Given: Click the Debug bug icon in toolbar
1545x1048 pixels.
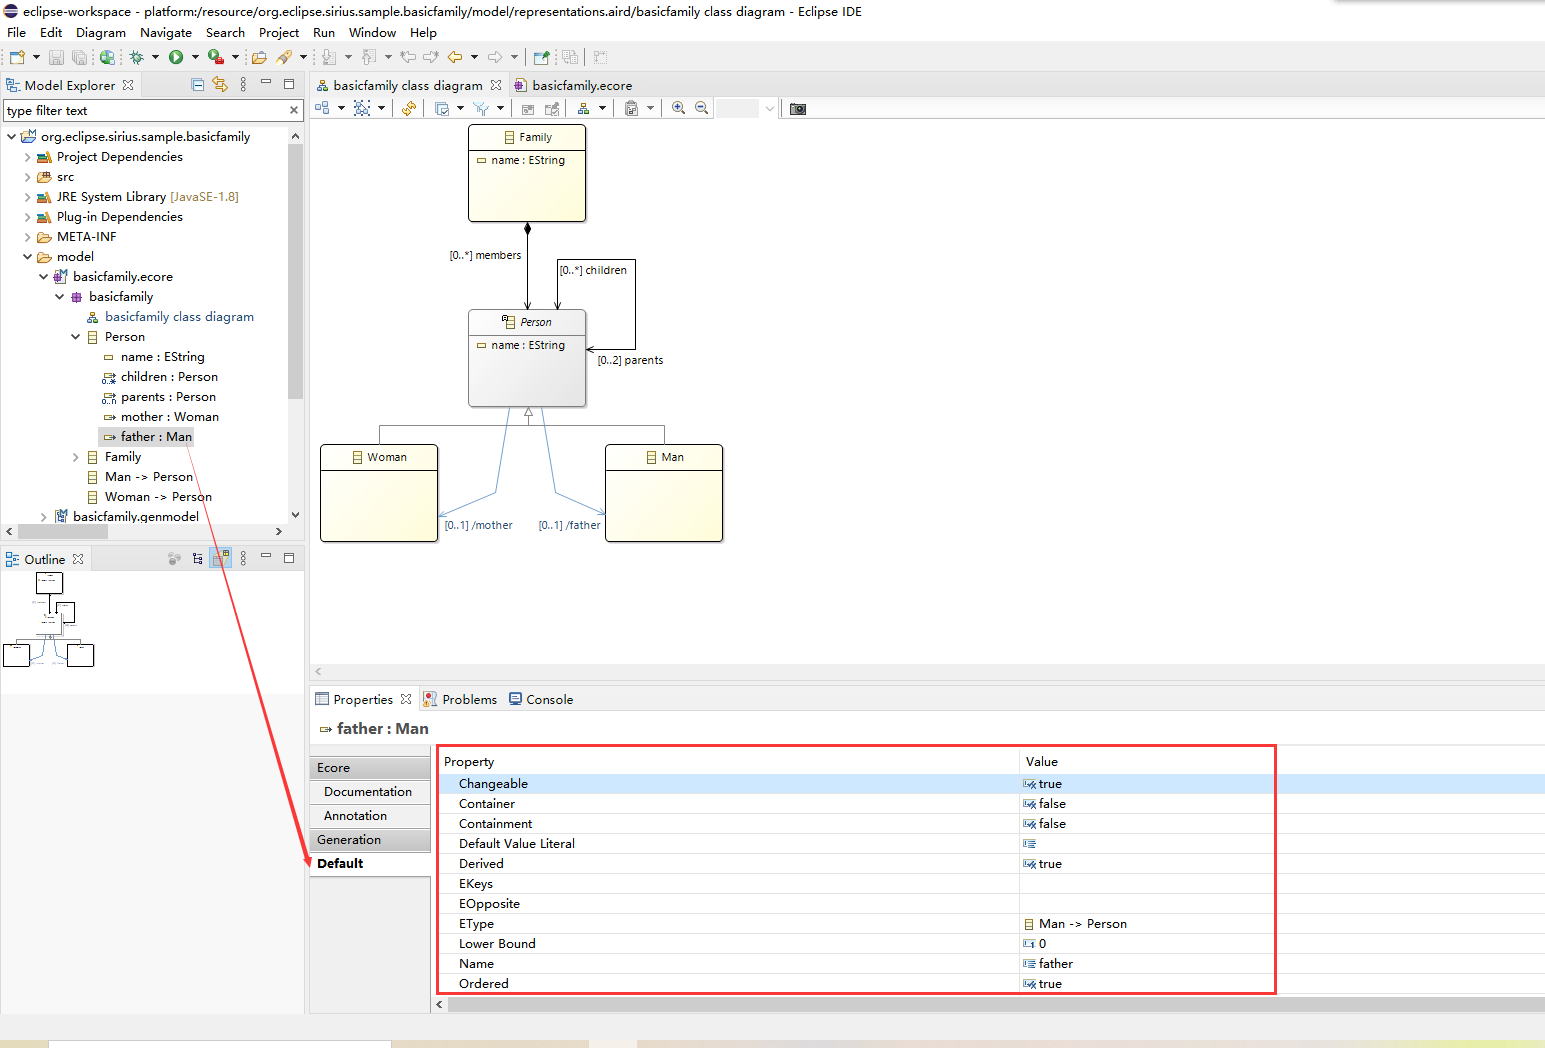Looking at the screenshot, I should coord(137,57).
